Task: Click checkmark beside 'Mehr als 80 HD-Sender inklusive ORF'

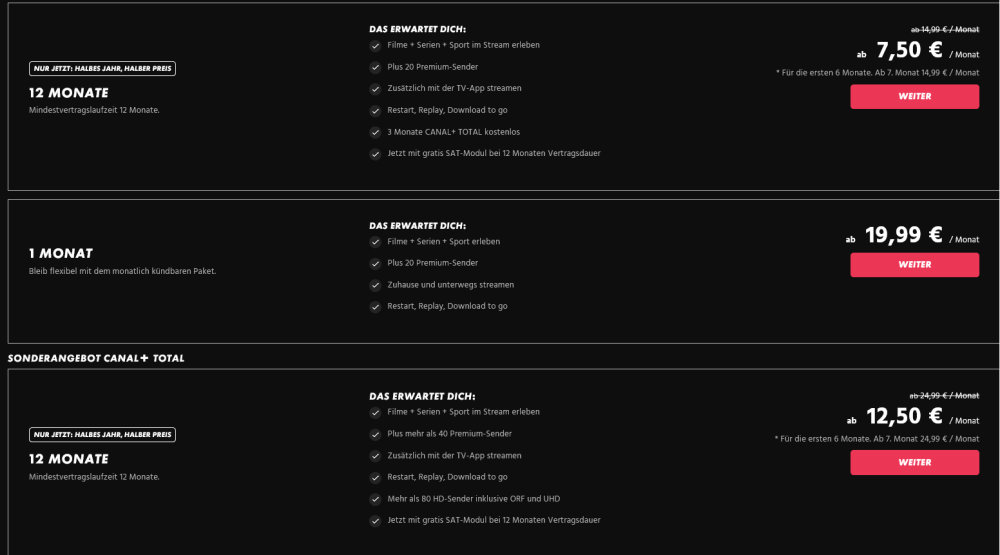Action: pyautogui.click(x=375, y=499)
